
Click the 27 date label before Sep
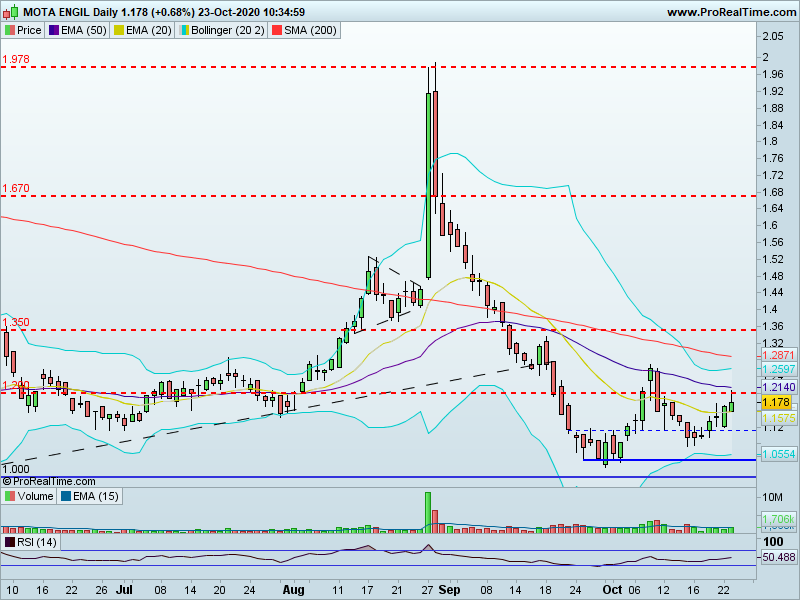tap(428, 590)
